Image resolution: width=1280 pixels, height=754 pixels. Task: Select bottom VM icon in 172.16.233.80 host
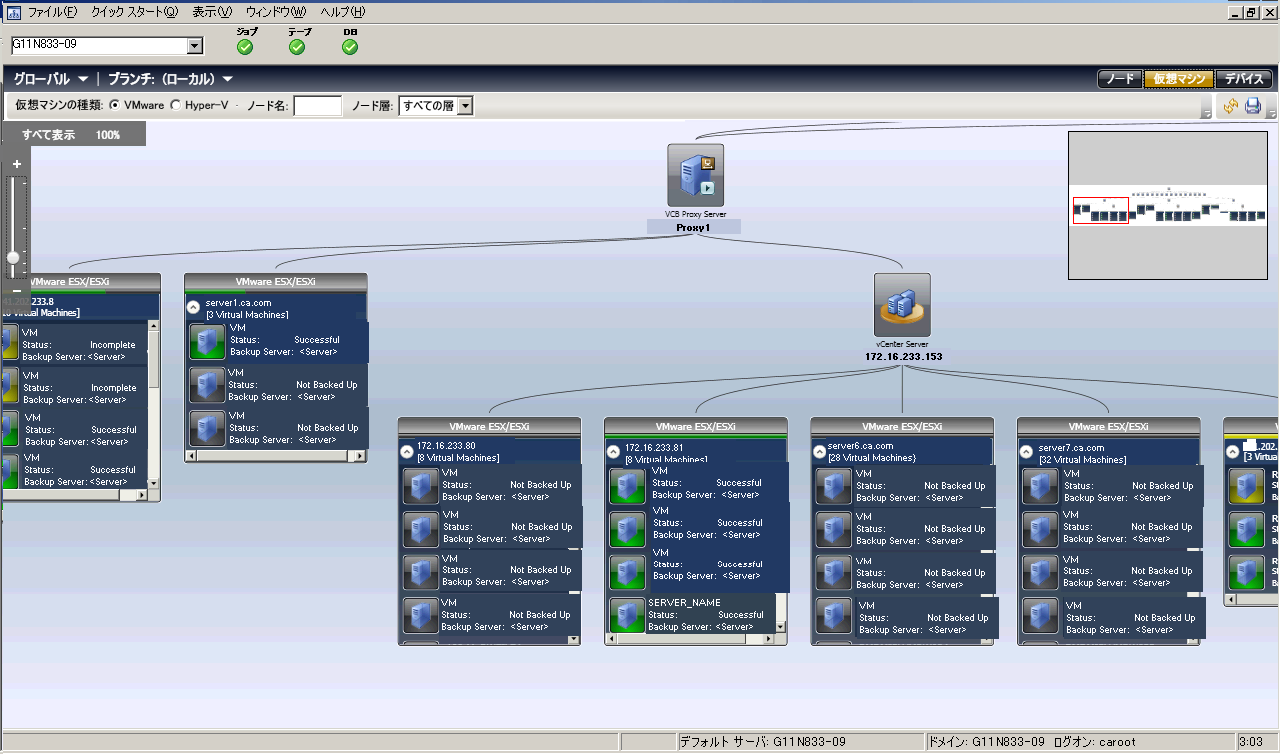click(421, 616)
